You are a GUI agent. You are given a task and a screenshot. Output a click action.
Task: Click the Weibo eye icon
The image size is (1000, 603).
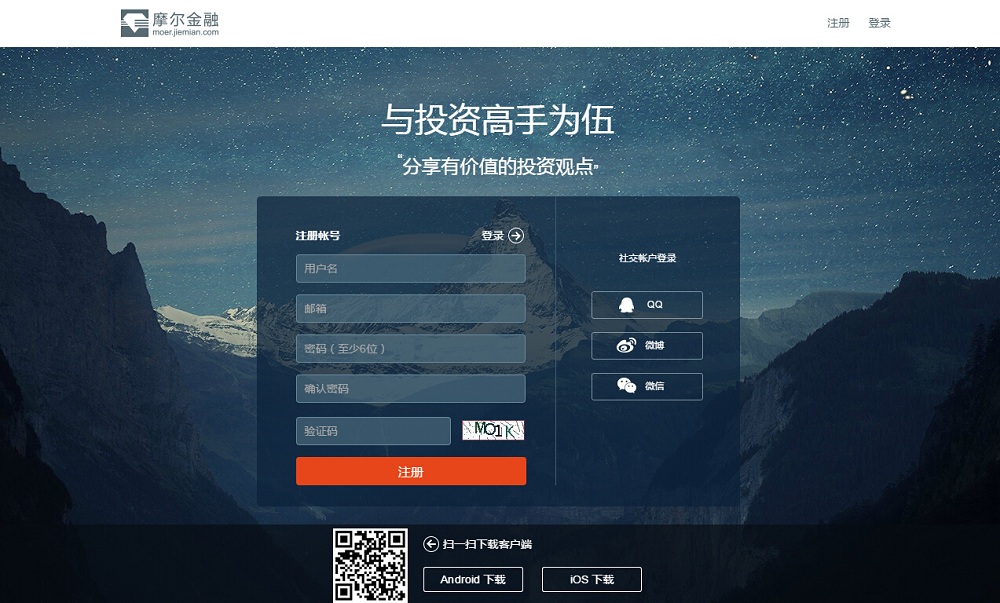(626, 345)
